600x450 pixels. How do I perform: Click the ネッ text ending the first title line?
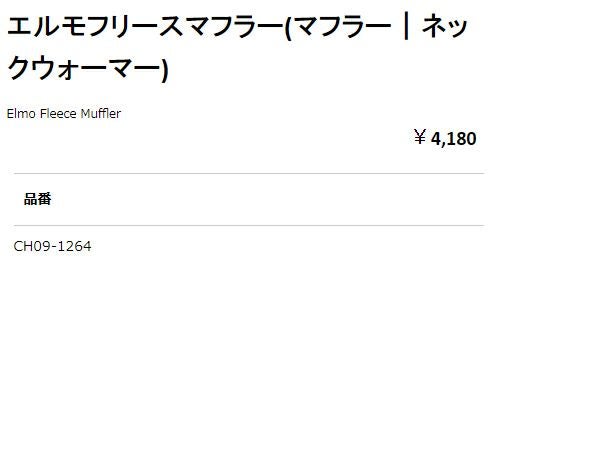(x=446, y=27)
